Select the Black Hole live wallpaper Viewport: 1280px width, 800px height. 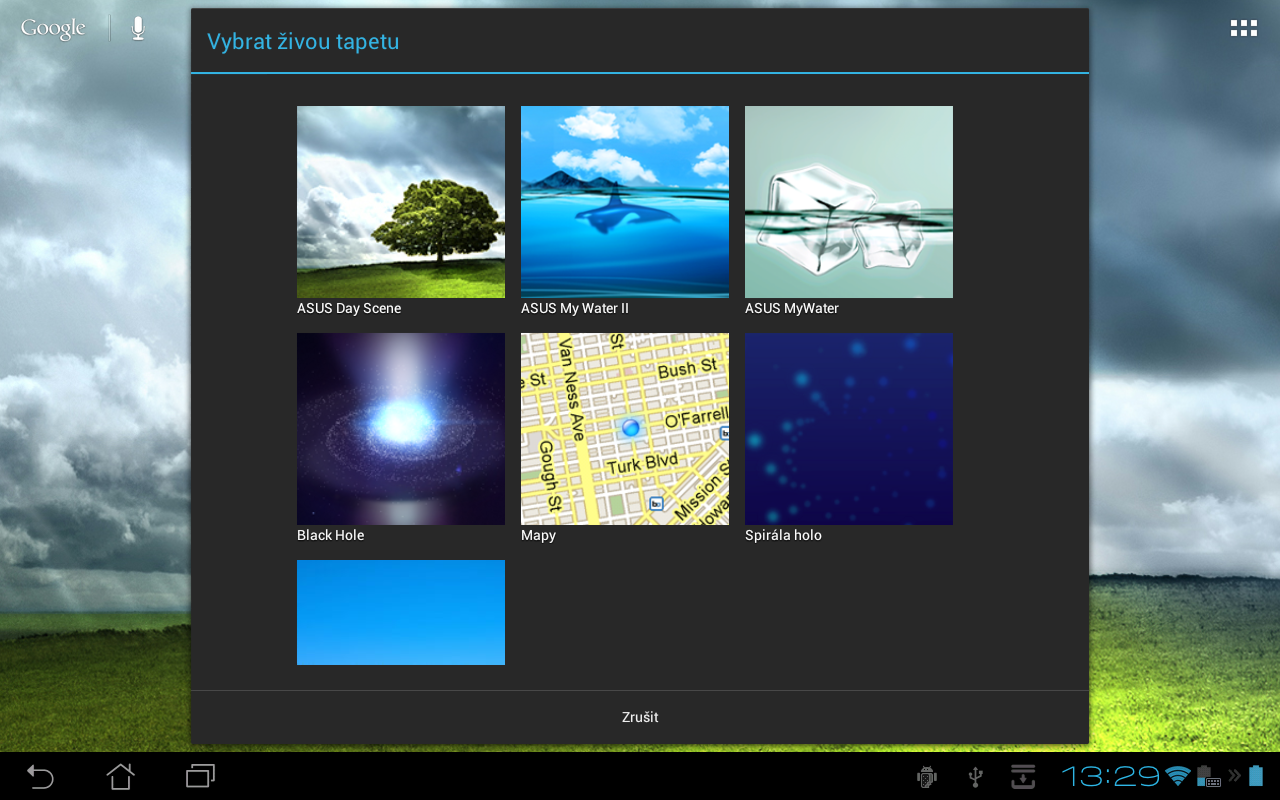coord(400,429)
